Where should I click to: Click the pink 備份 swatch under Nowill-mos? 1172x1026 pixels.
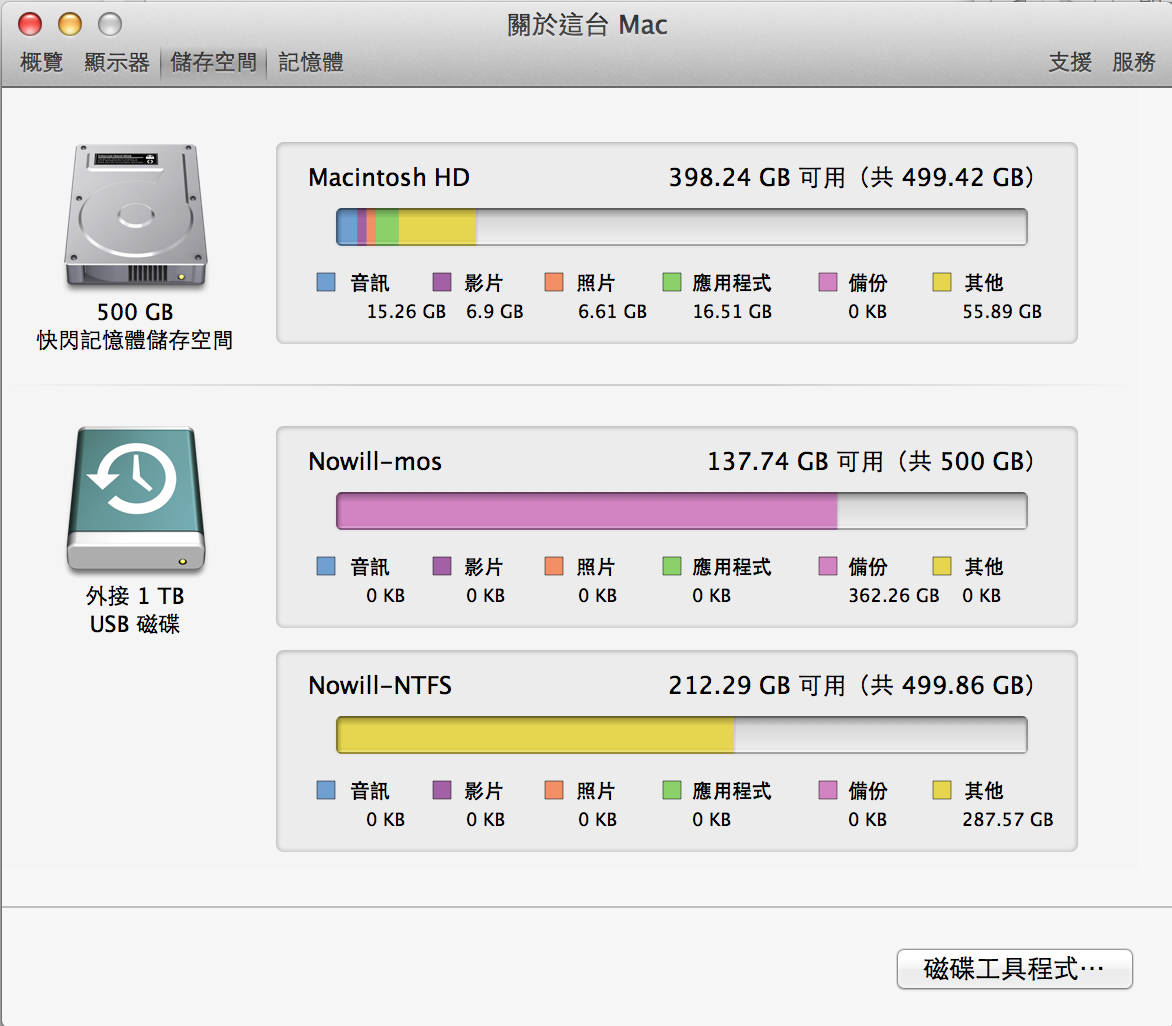827,566
